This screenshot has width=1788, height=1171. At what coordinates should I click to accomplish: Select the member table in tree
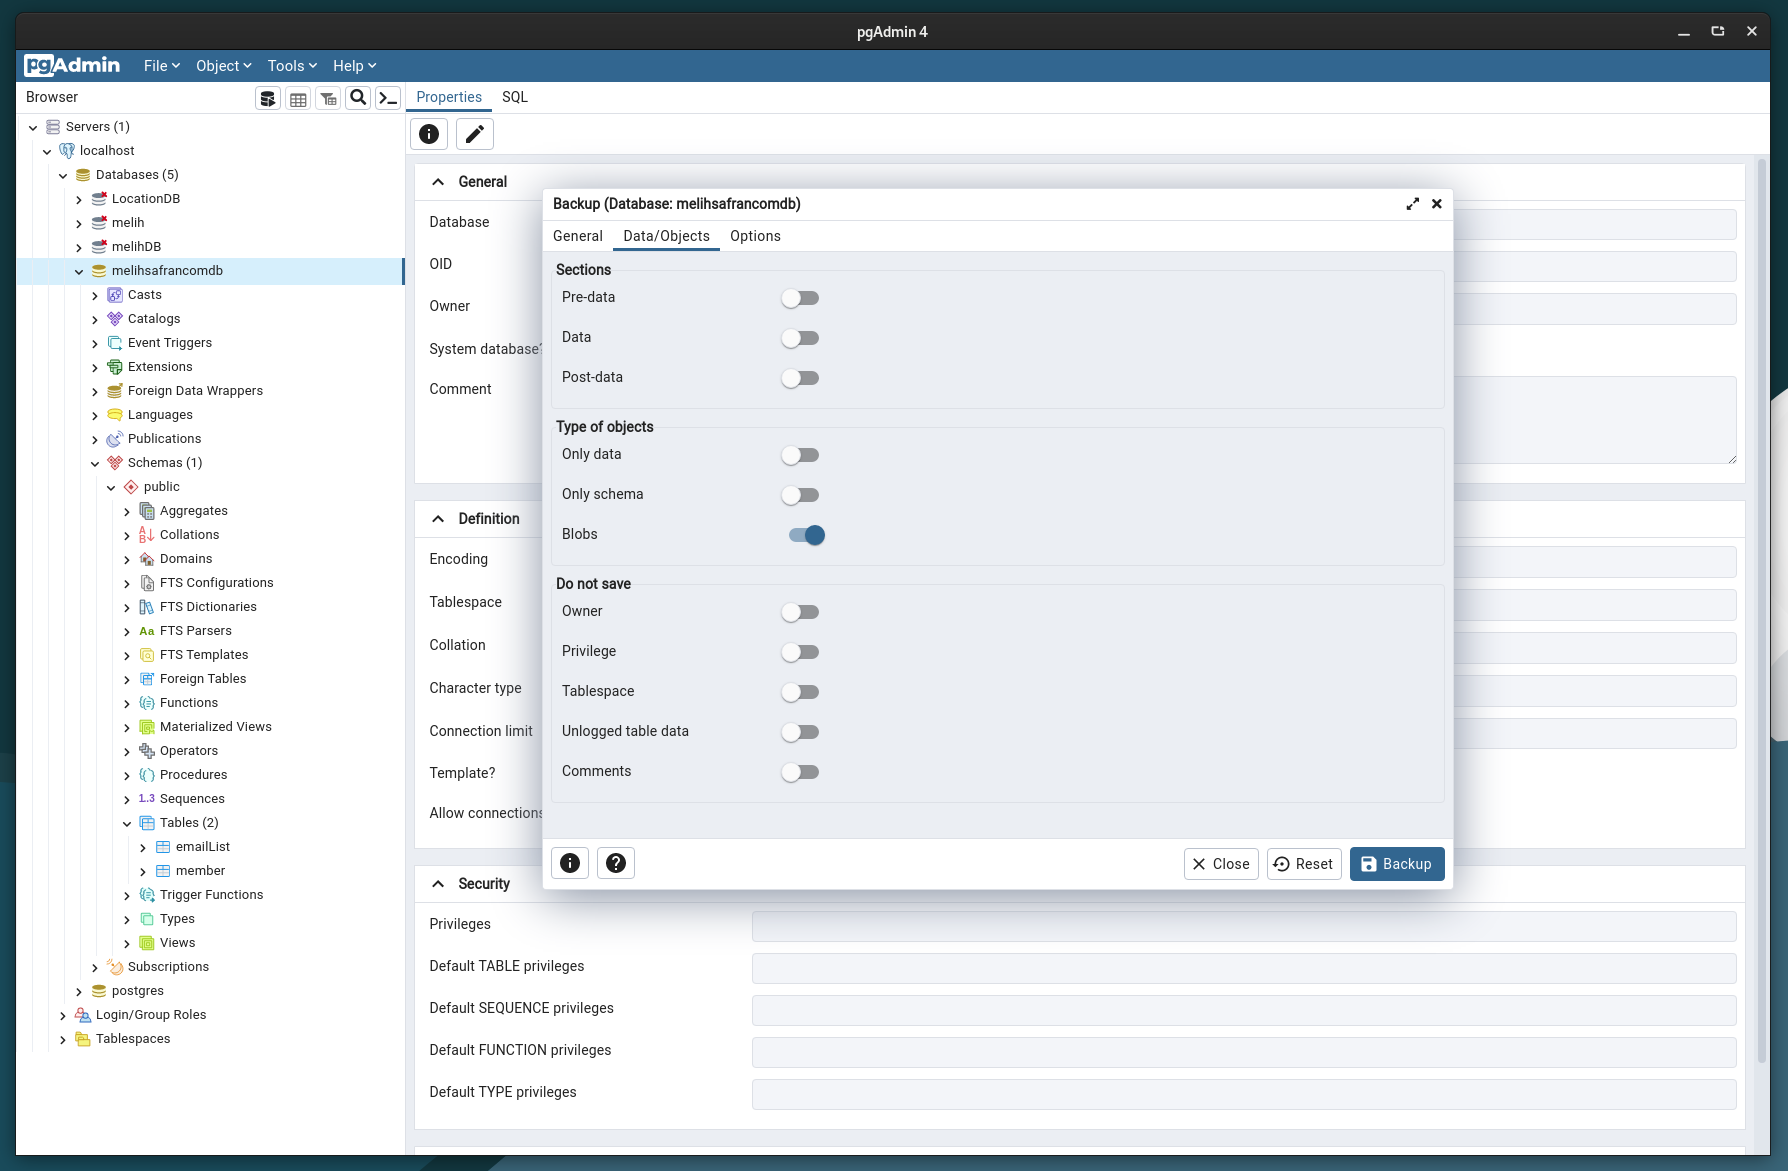(200, 871)
